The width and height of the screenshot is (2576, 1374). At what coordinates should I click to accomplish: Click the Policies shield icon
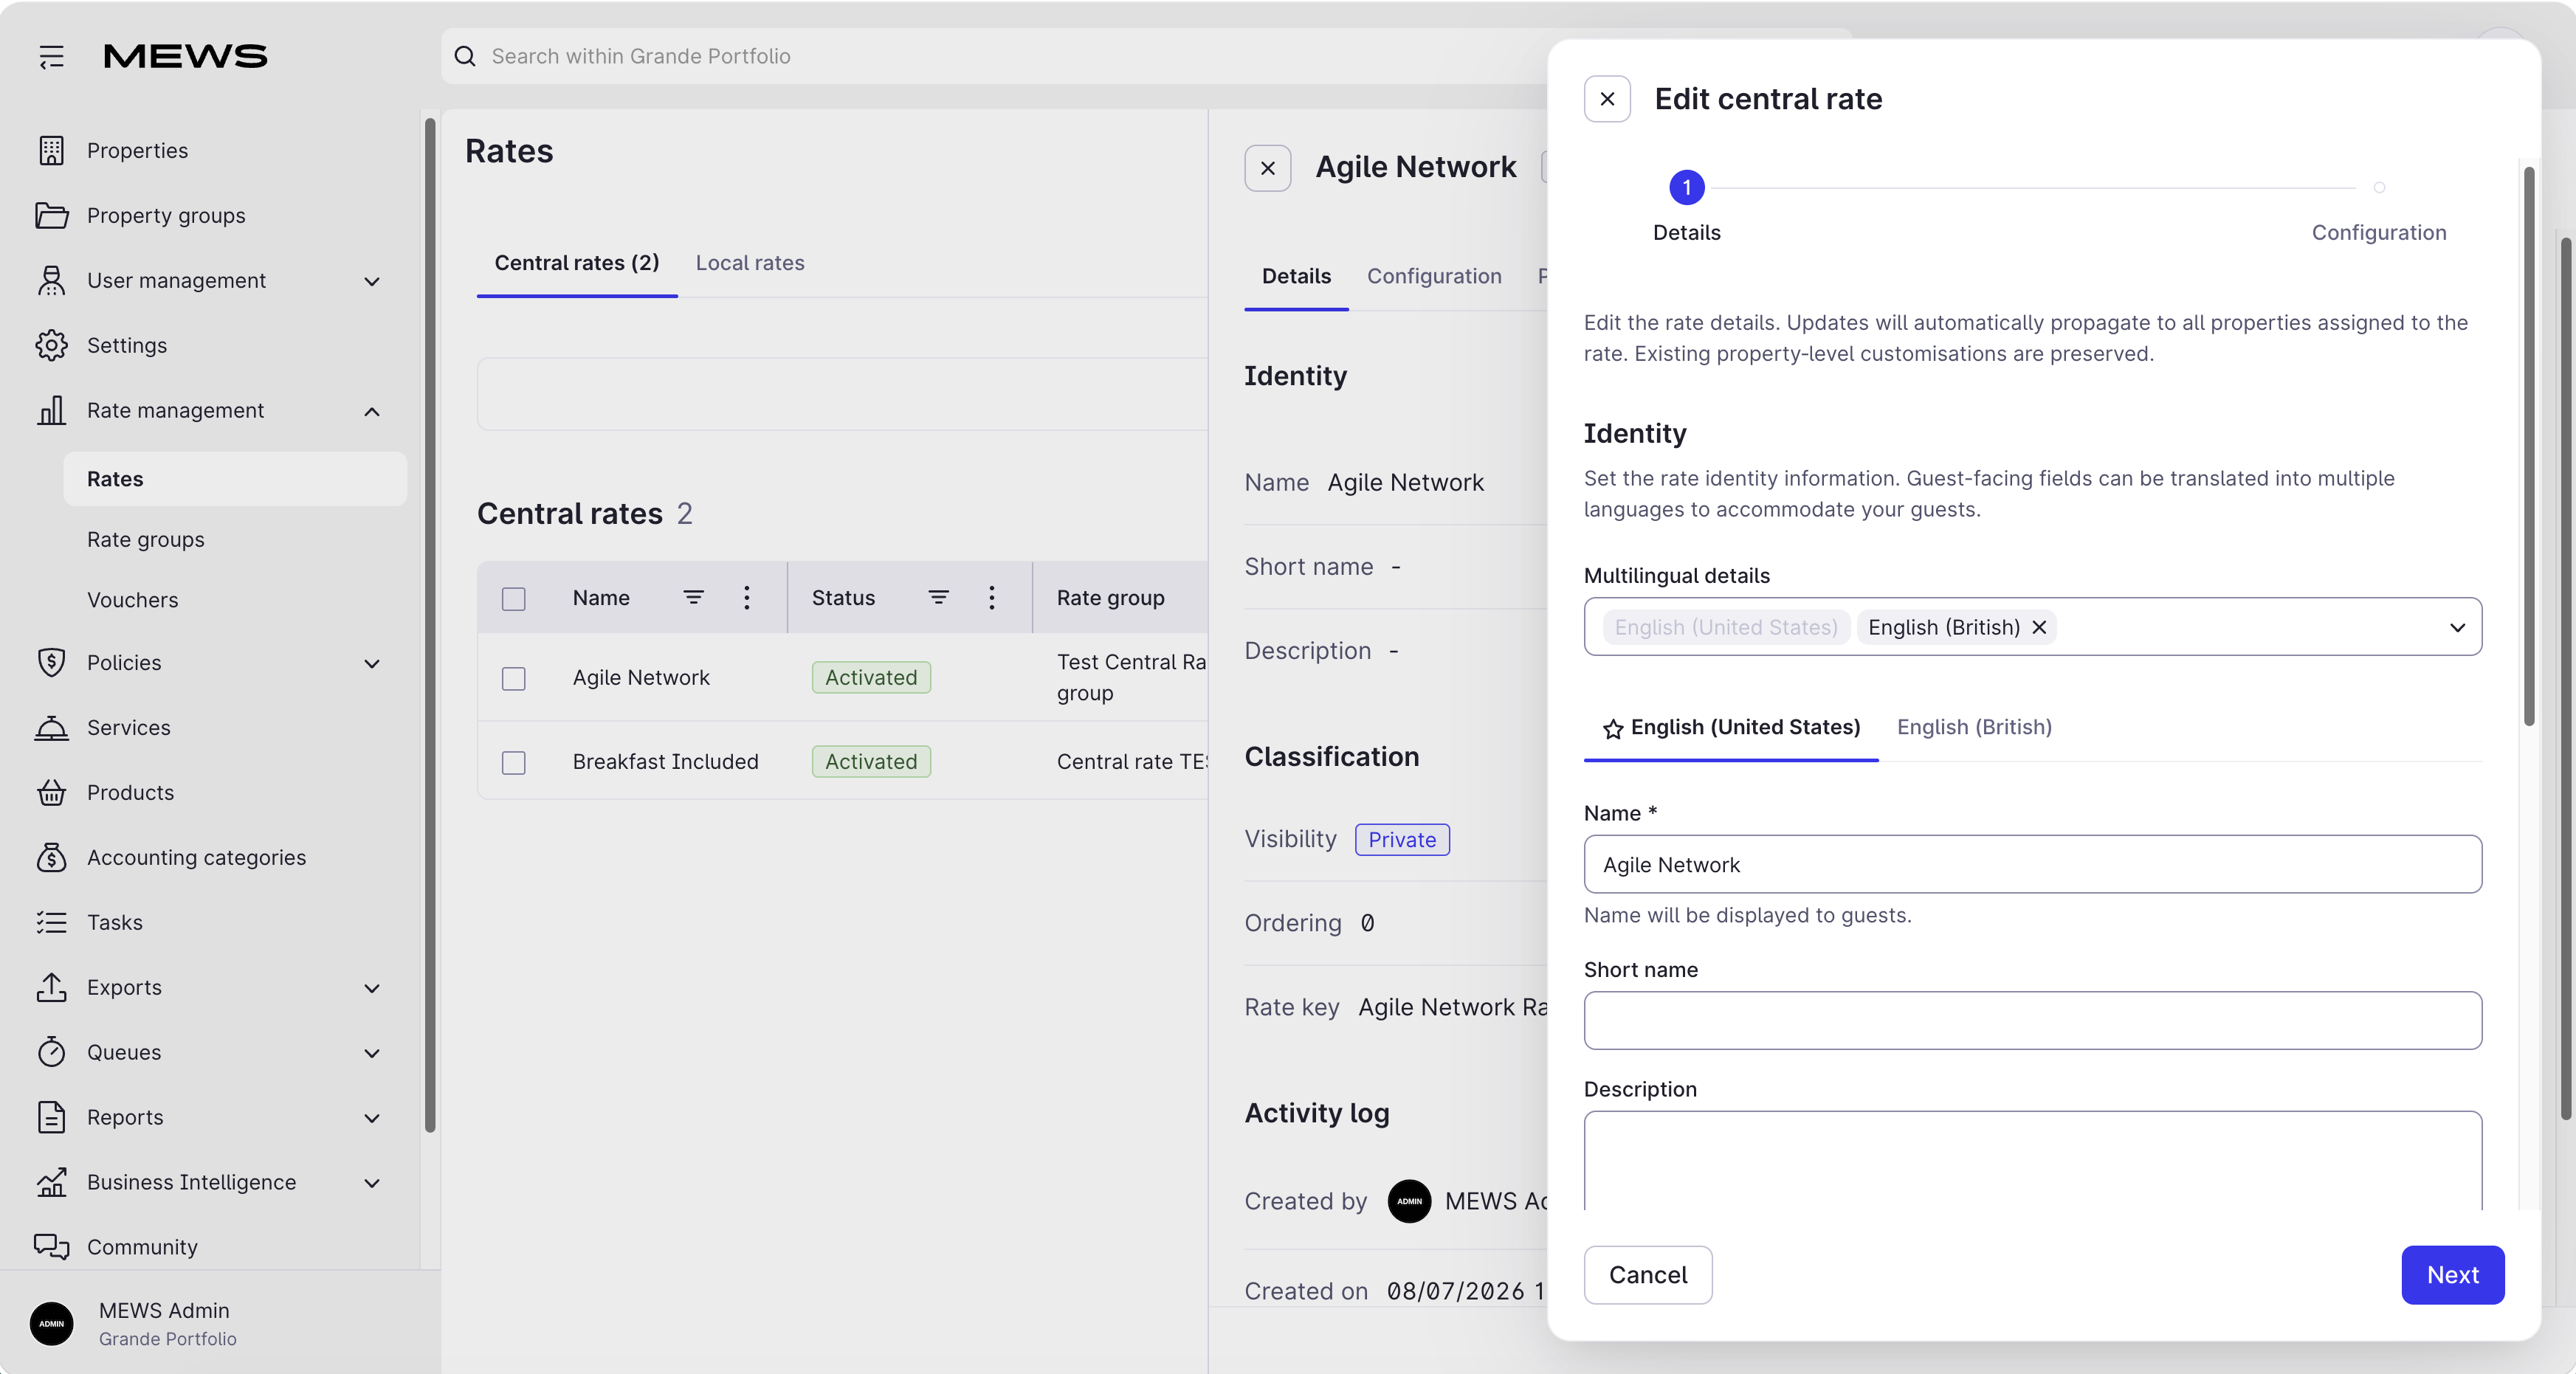51,662
